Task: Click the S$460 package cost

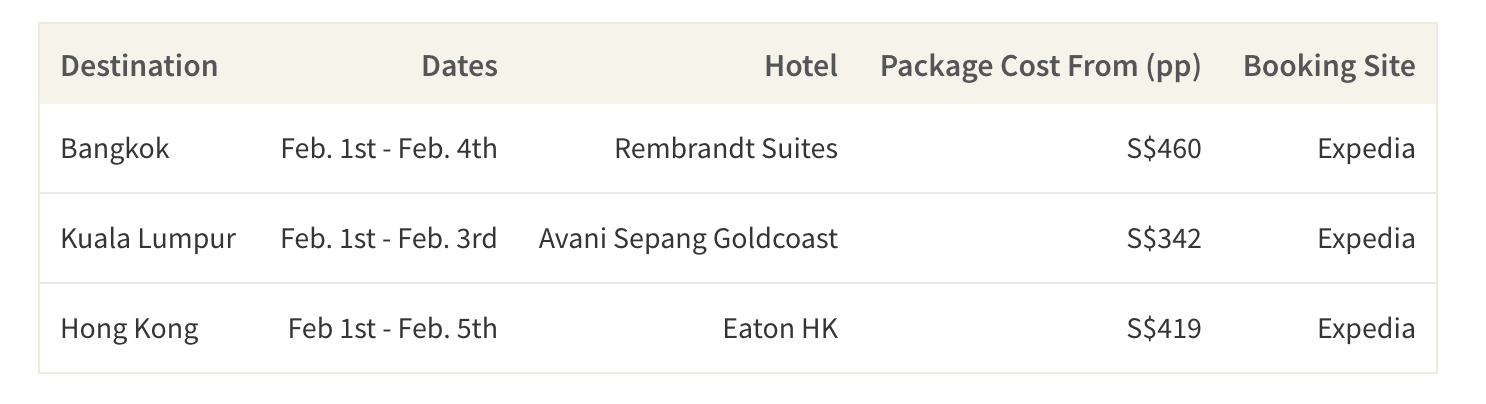Action: tap(1164, 149)
